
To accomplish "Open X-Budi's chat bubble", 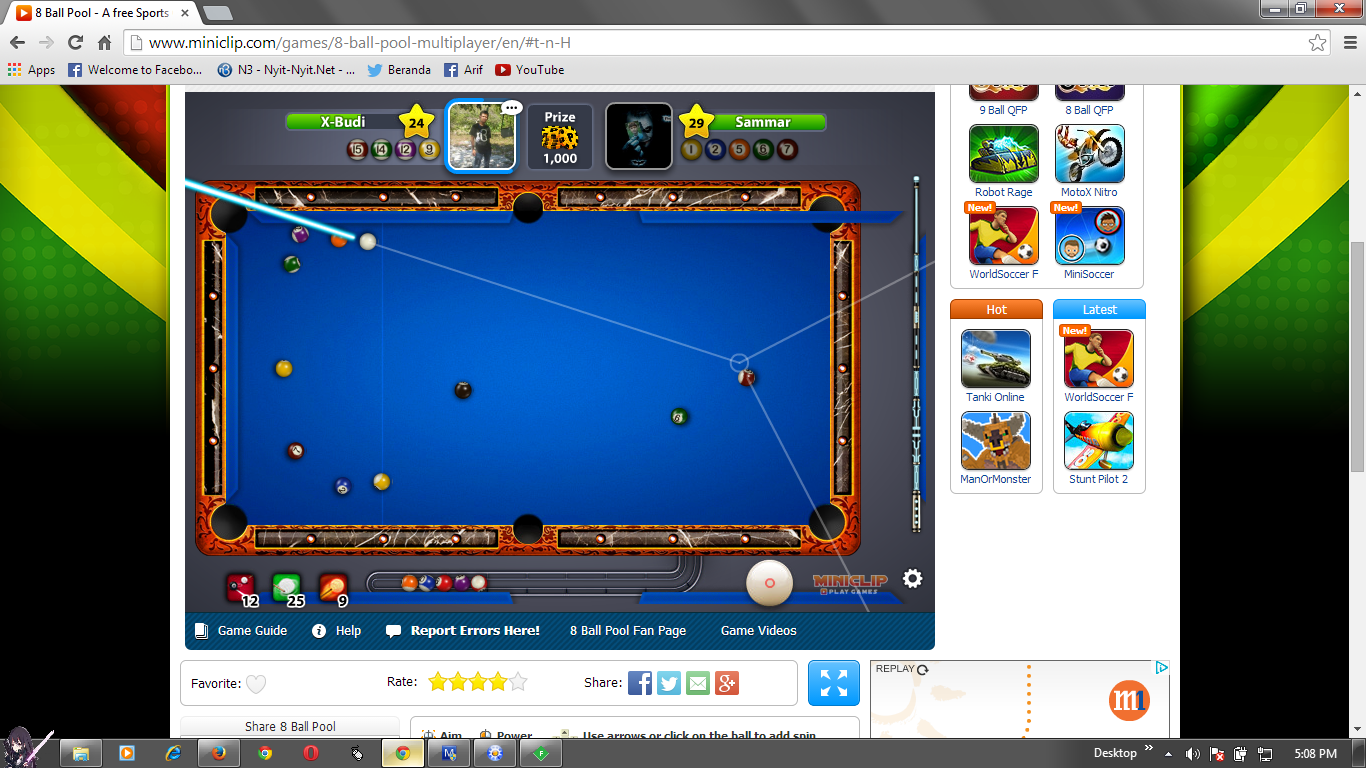I will point(512,107).
